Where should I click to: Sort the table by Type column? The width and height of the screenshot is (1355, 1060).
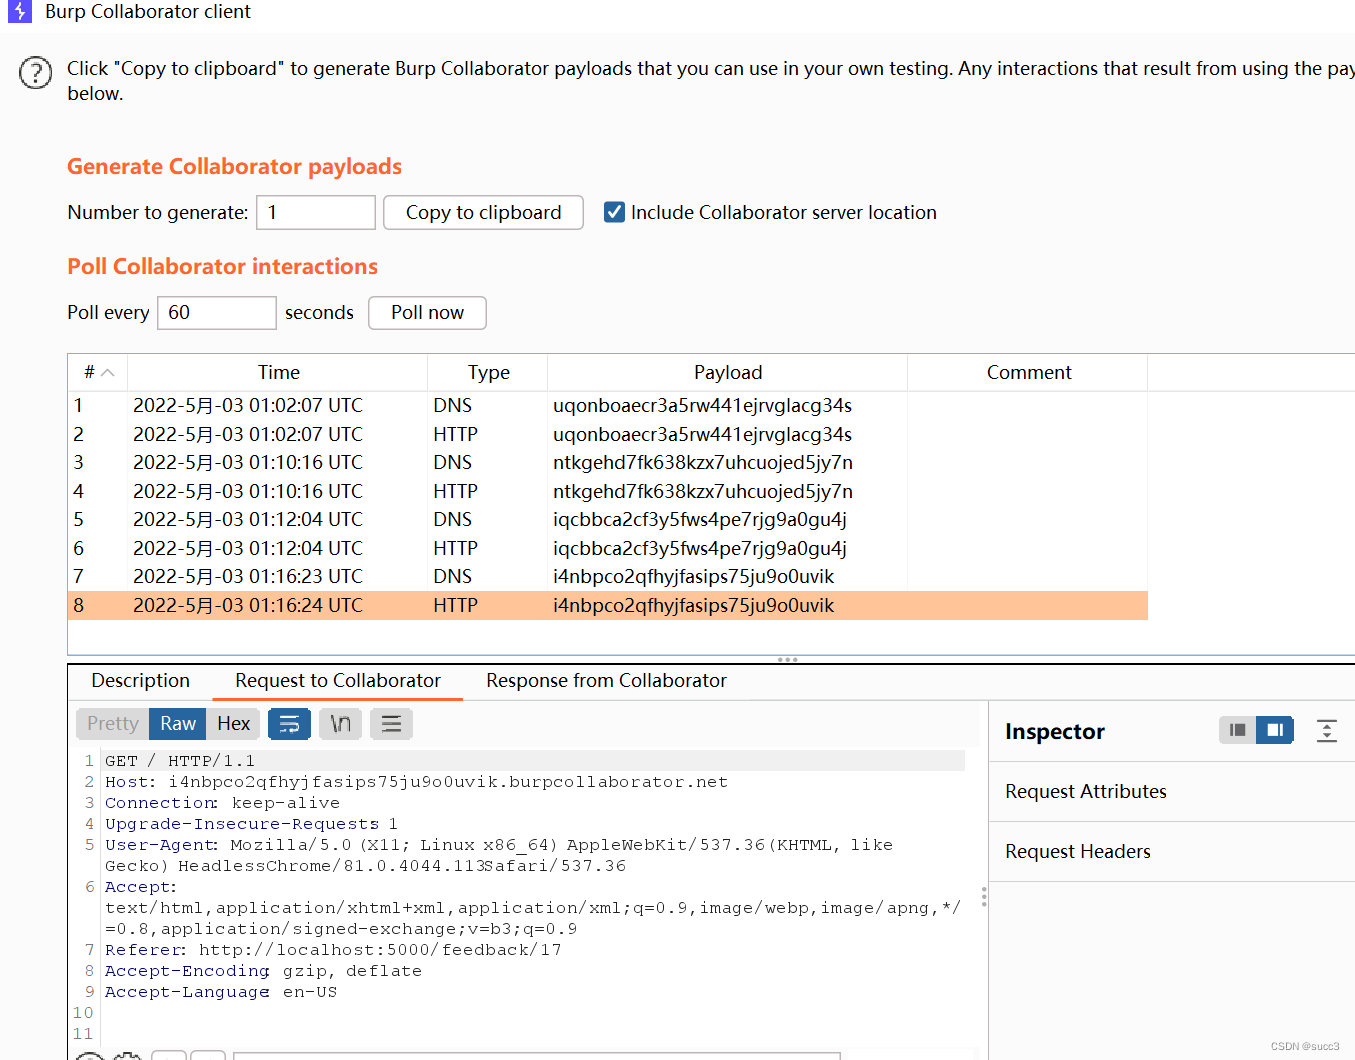point(488,372)
